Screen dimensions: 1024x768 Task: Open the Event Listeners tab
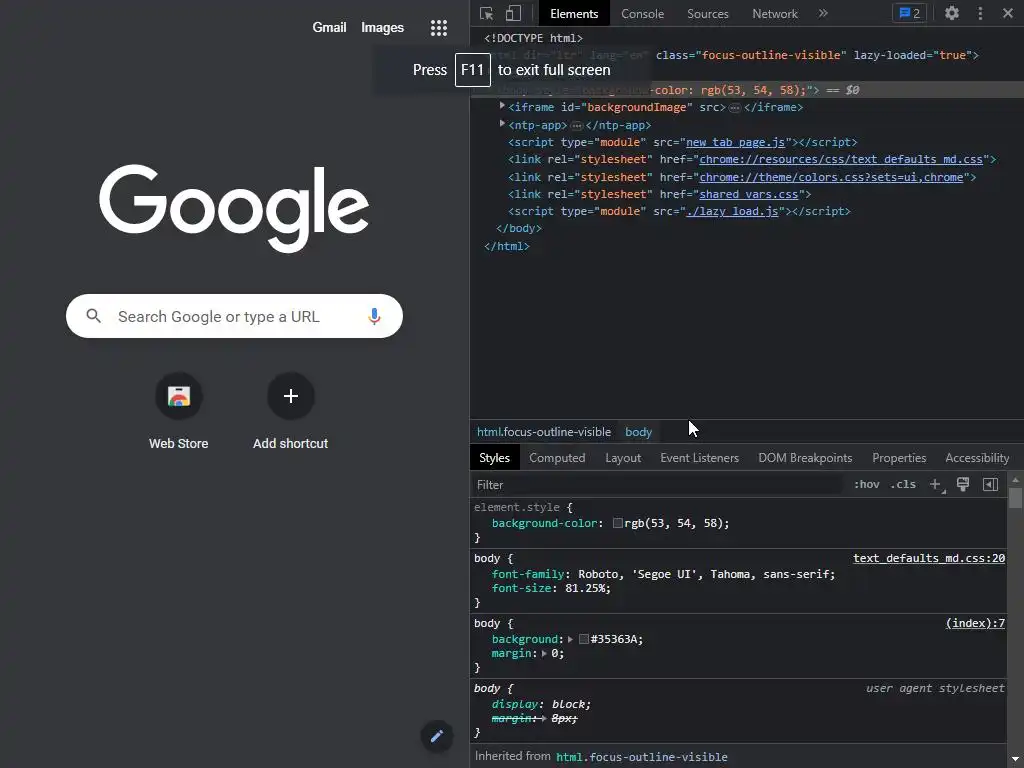[699, 458]
